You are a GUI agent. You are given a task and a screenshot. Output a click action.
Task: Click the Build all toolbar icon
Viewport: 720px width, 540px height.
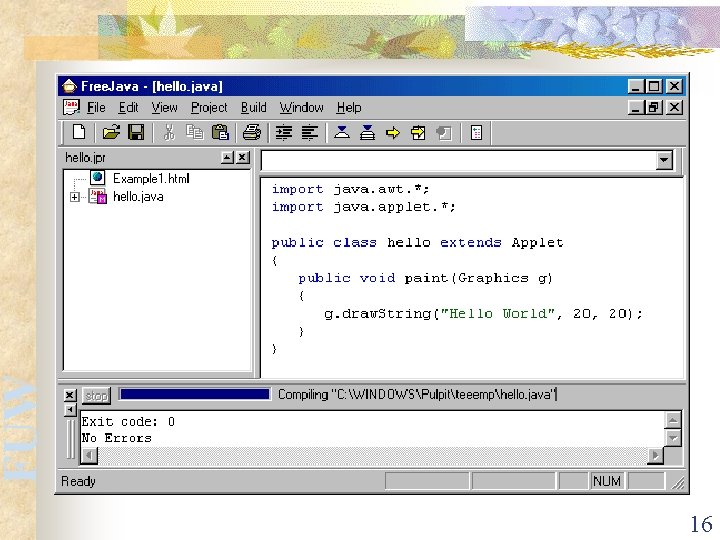pyautogui.click(x=367, y=133)
